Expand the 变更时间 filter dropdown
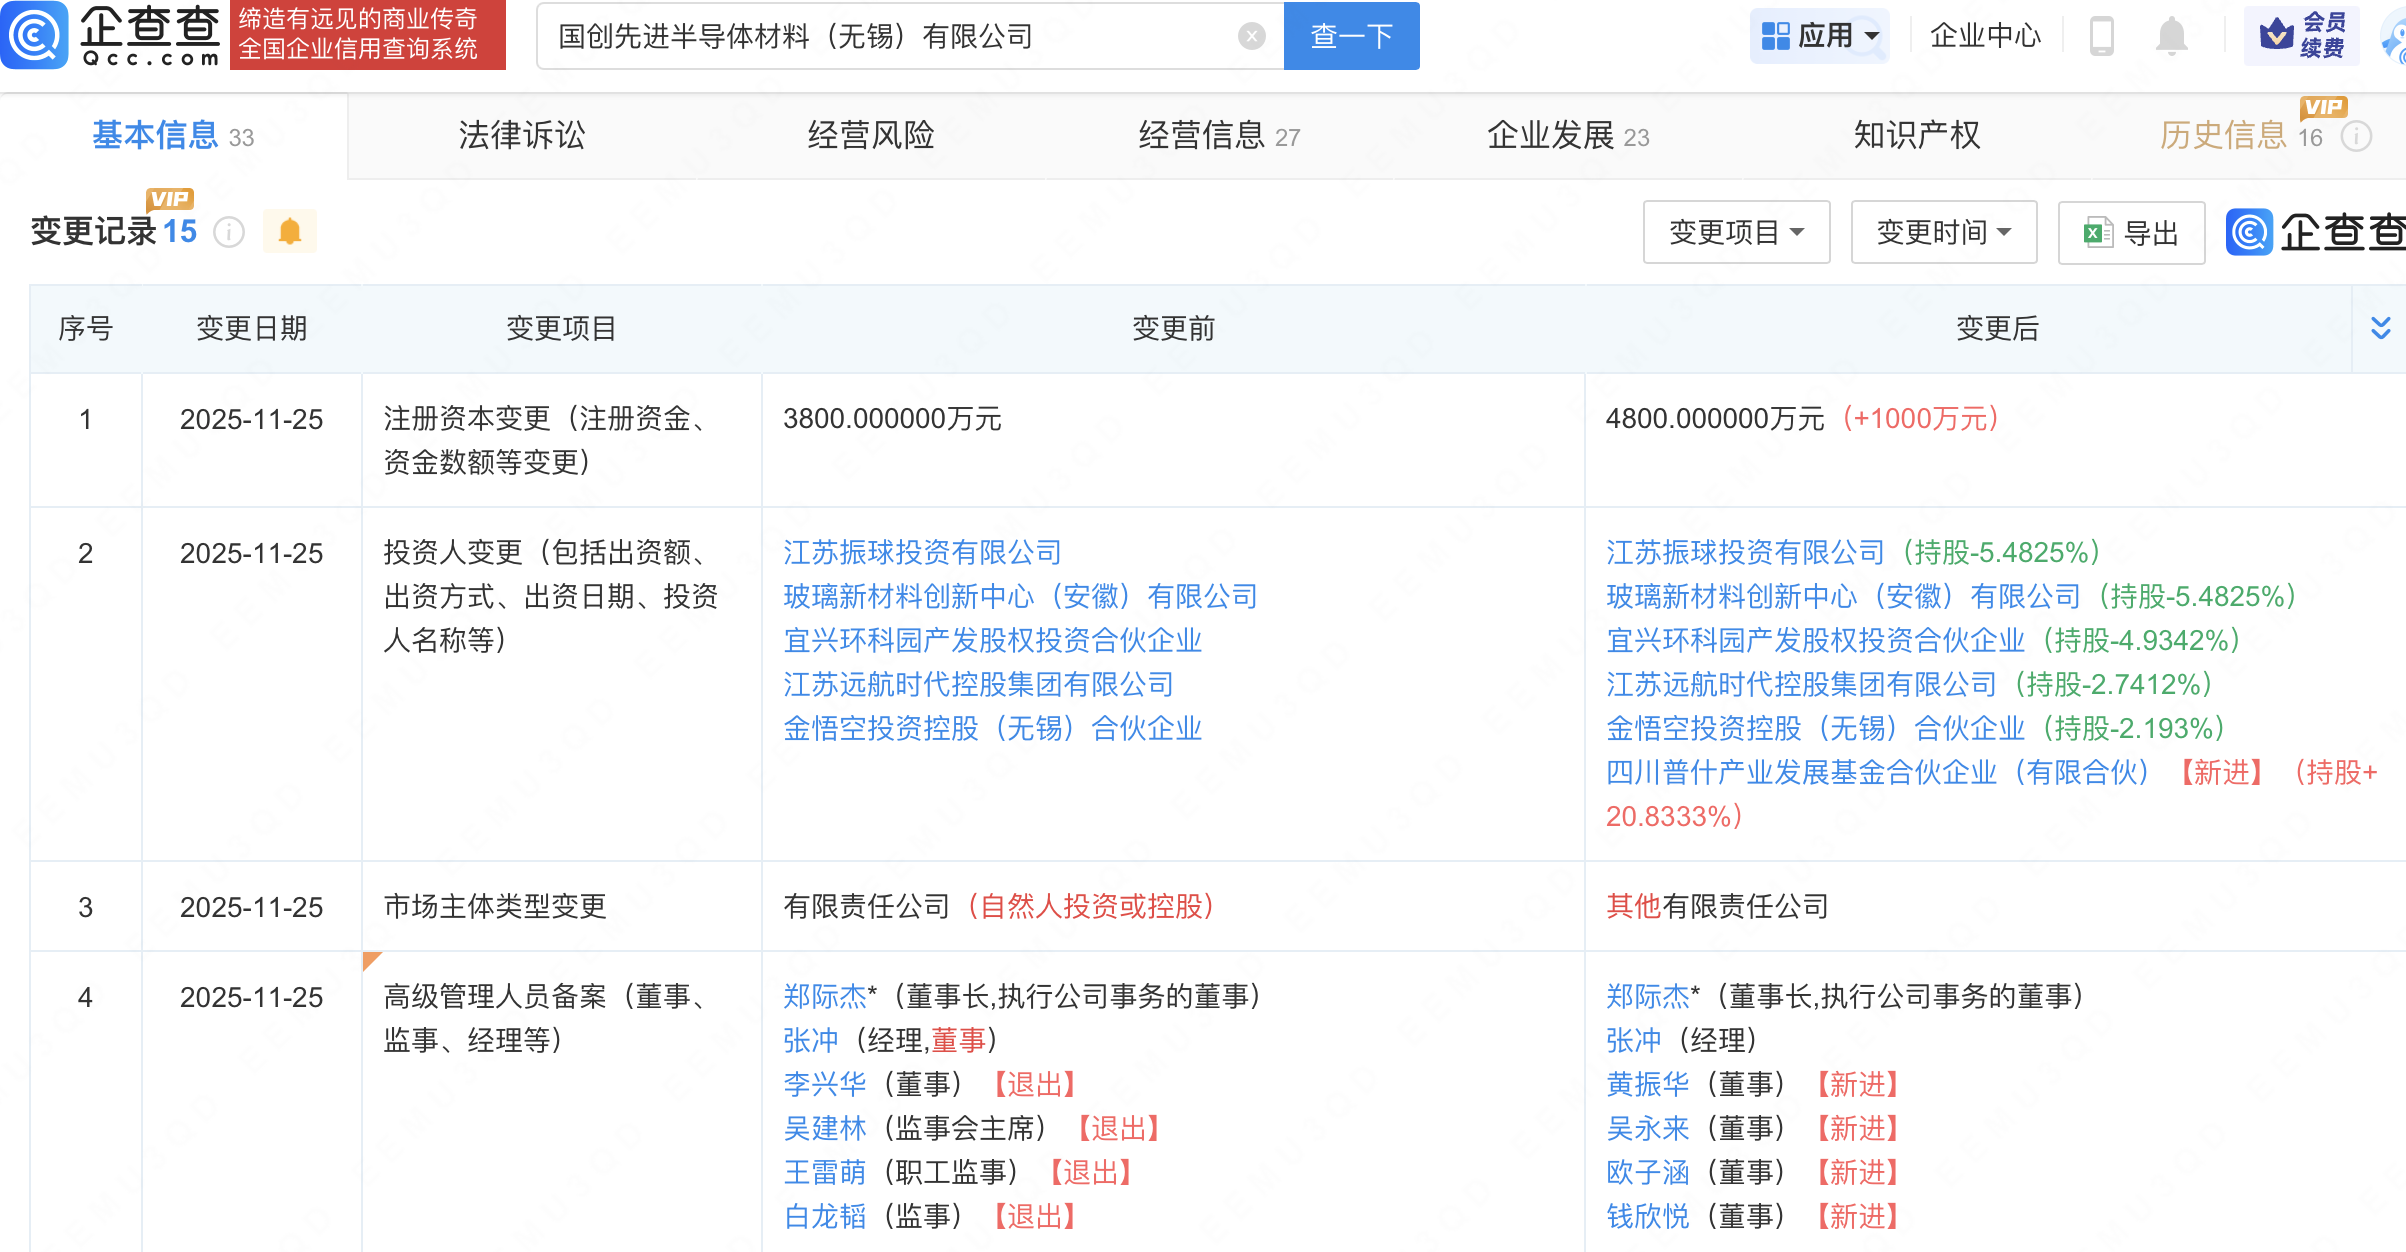The width and height of the screenshot is (2406, 1252). (1943, 233)
